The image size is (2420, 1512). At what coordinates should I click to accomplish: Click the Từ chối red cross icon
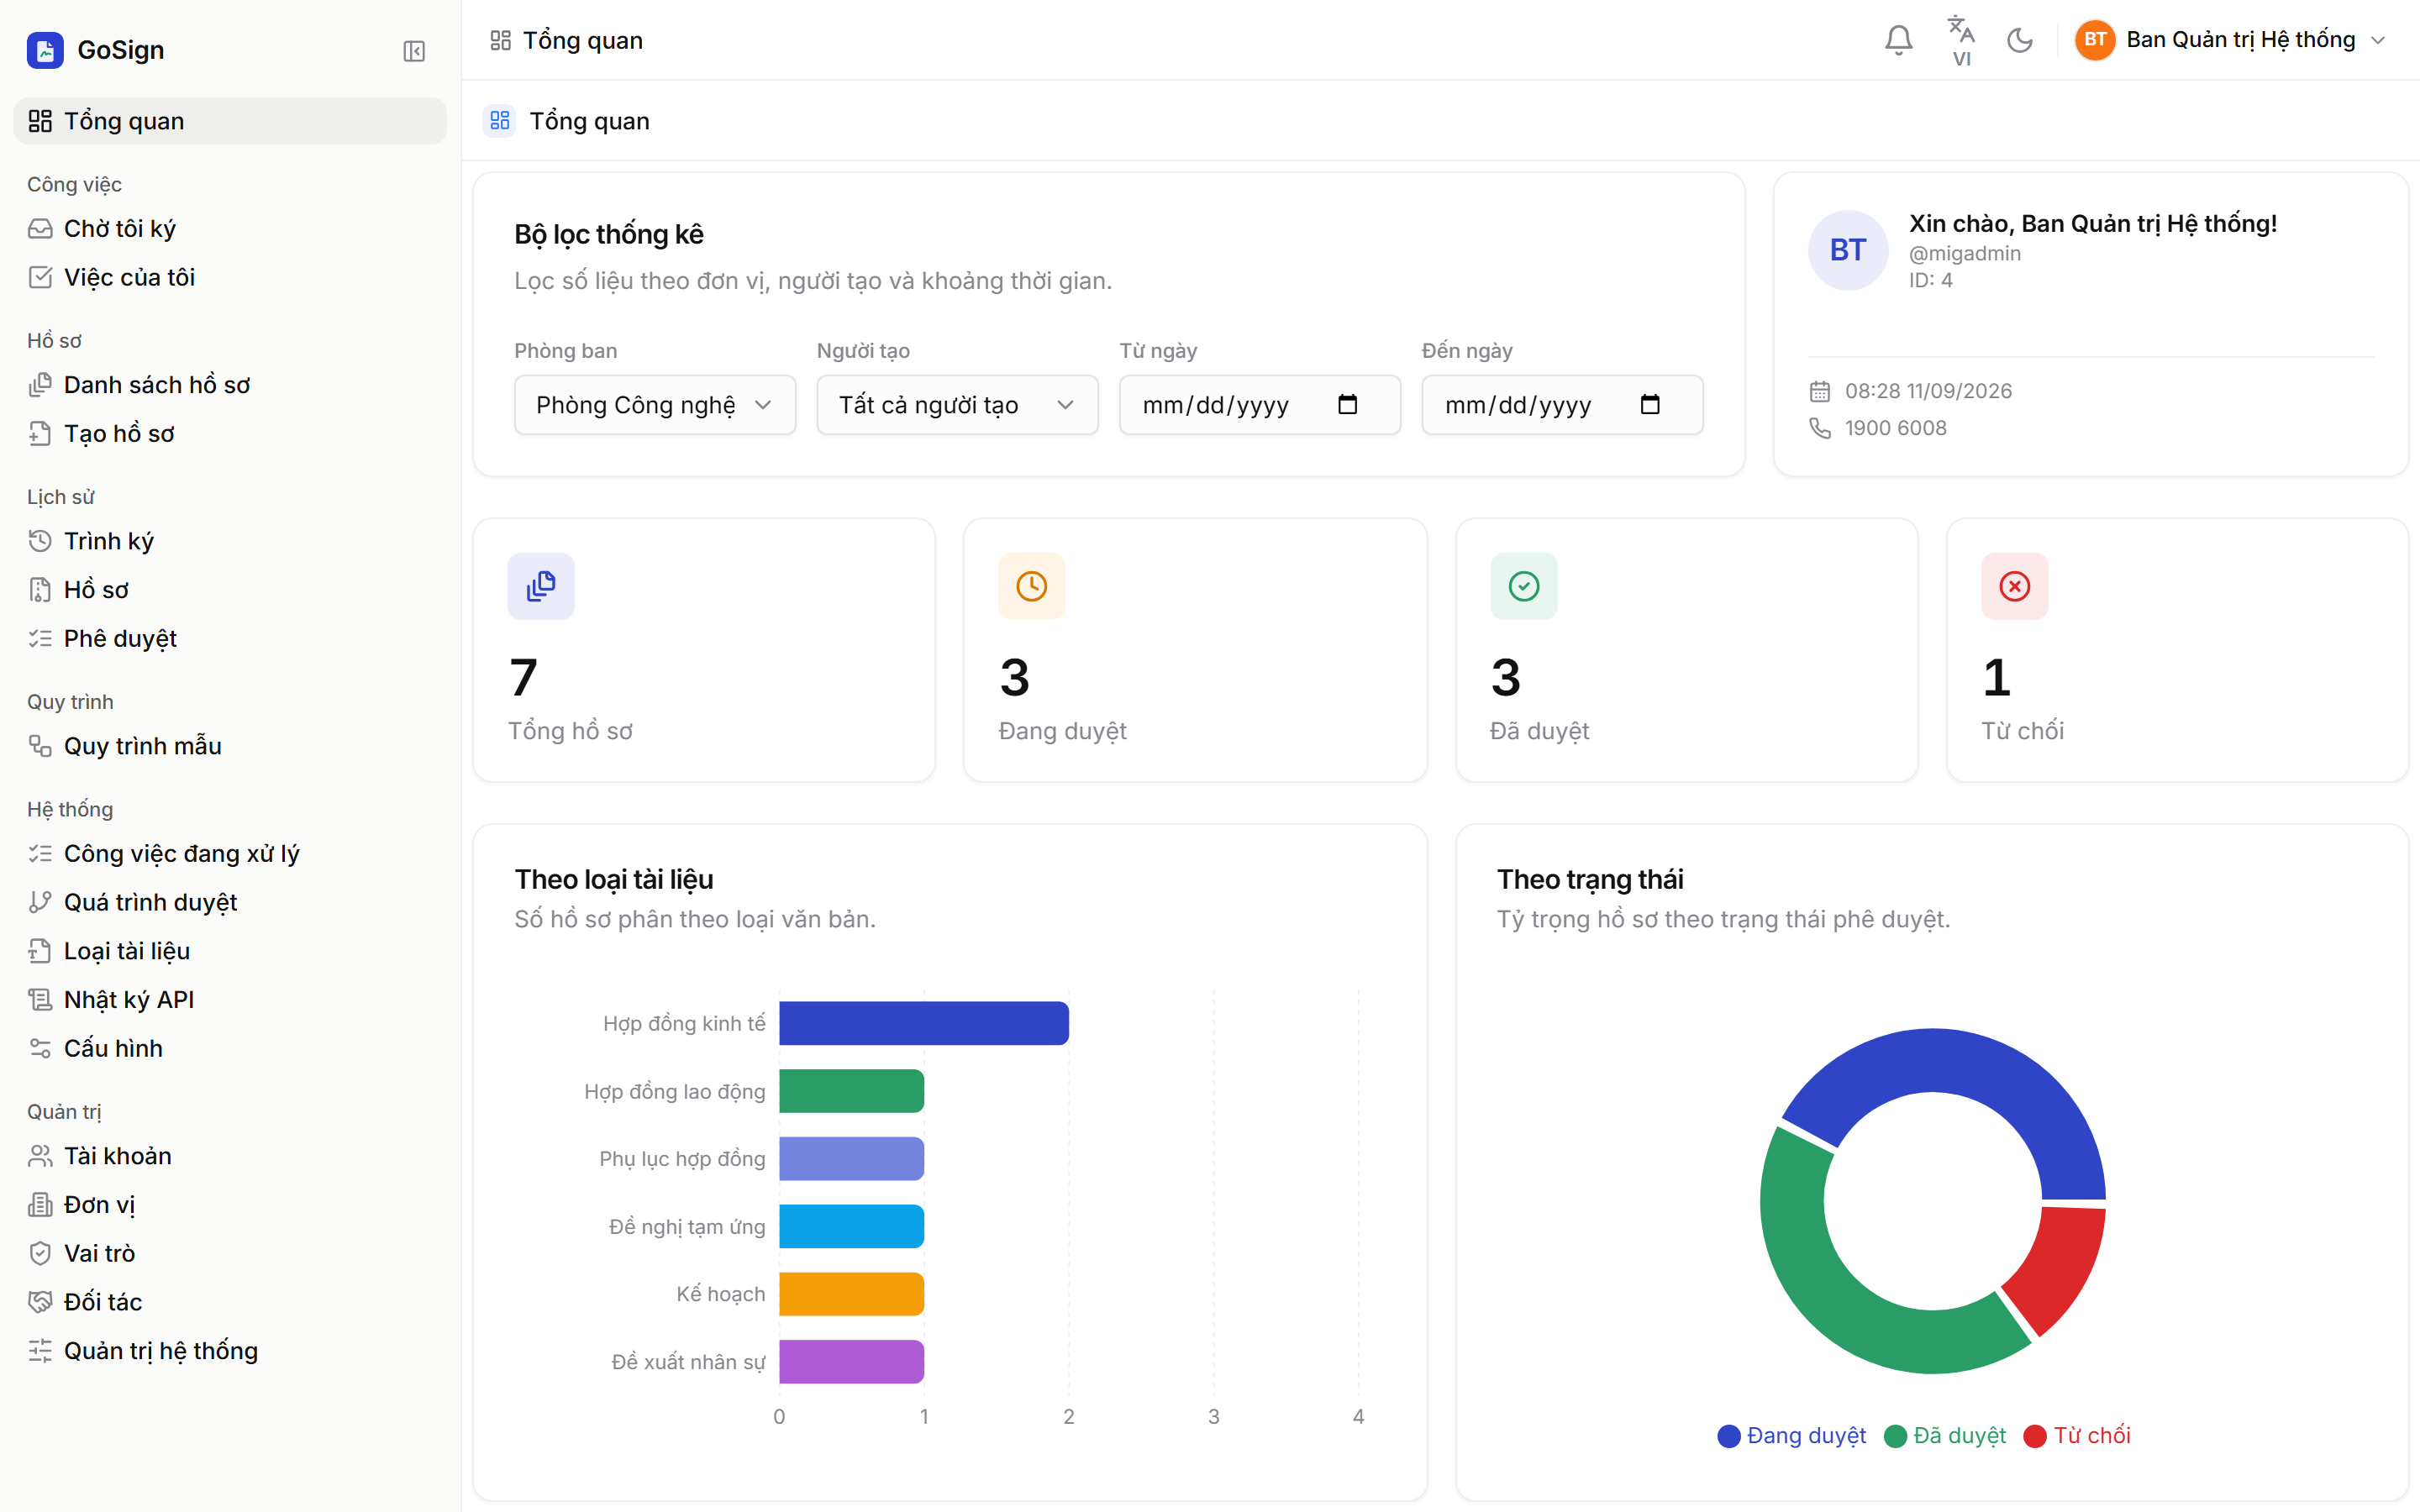(2014, 586)
